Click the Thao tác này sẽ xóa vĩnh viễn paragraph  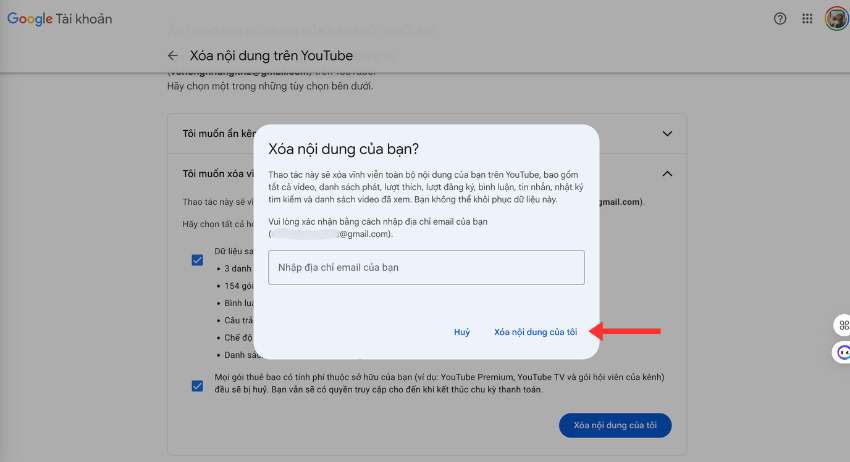[x=426, y=187]
